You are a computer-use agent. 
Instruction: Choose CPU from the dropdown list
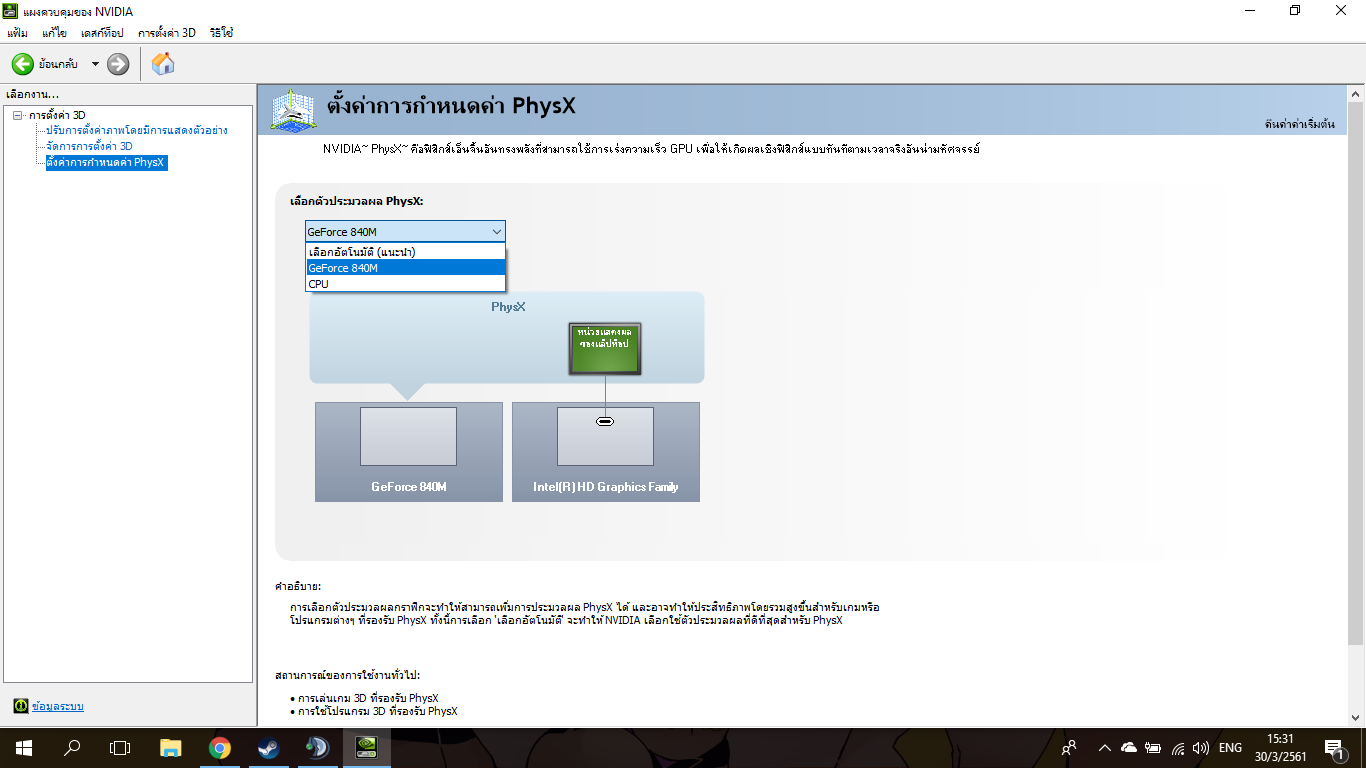point(406,284)
